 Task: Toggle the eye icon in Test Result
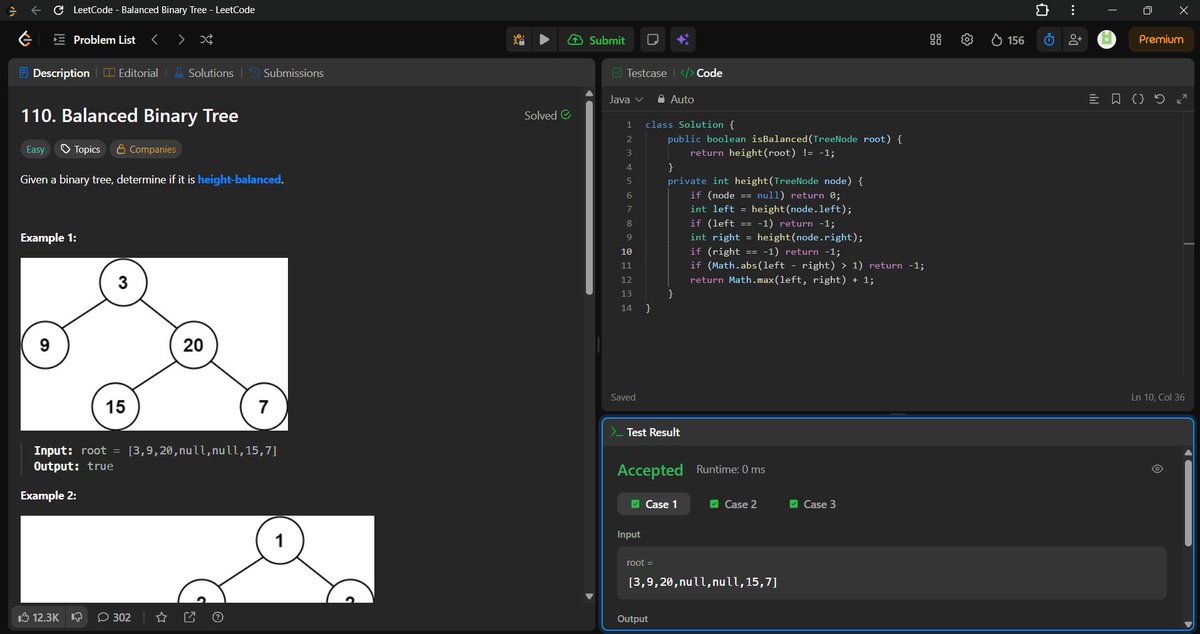click(x=1157, y=469)
